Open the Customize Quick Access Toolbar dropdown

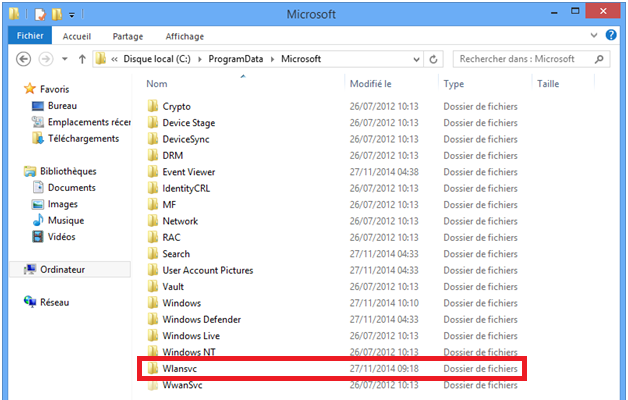click(x=72, y=15)
